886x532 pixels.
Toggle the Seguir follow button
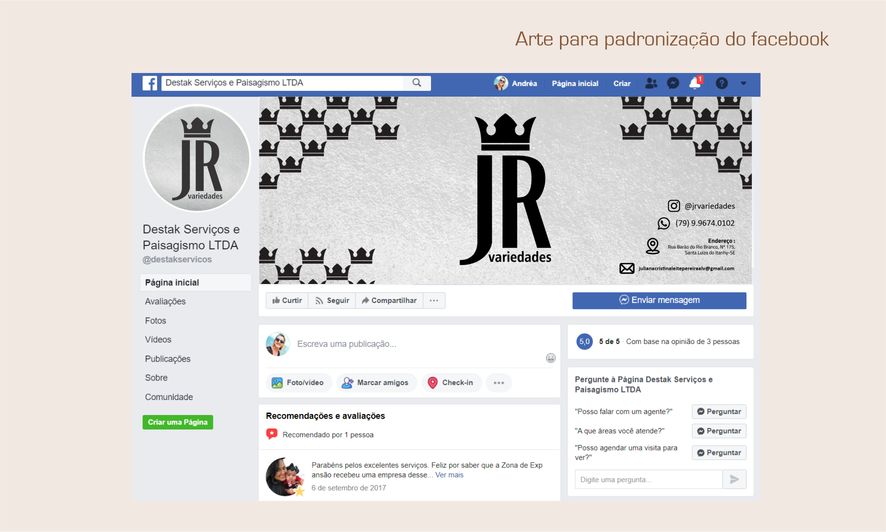pos(332,300)
